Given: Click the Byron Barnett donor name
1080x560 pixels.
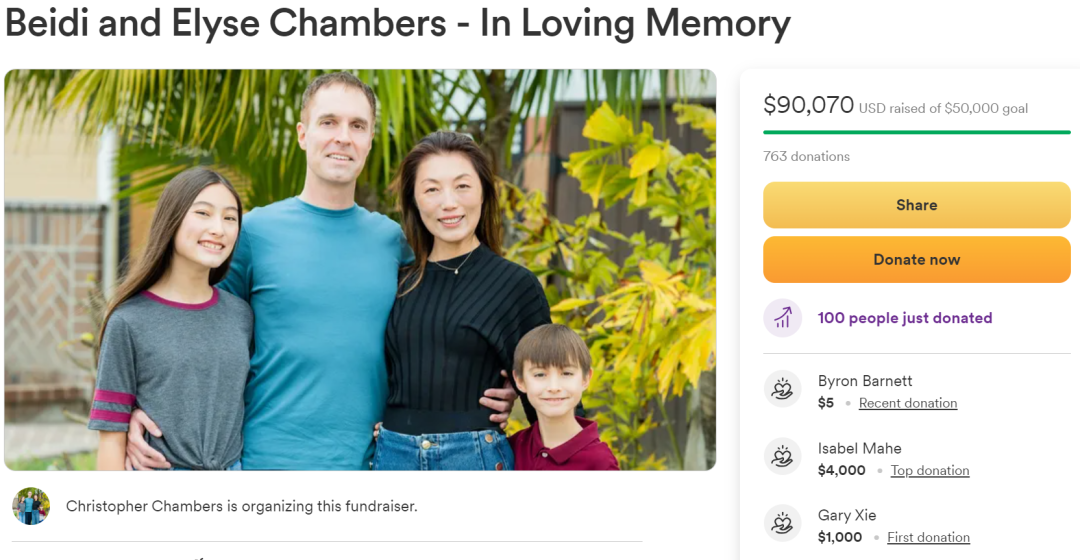Looking at the screenshot, I should point(865,381).
